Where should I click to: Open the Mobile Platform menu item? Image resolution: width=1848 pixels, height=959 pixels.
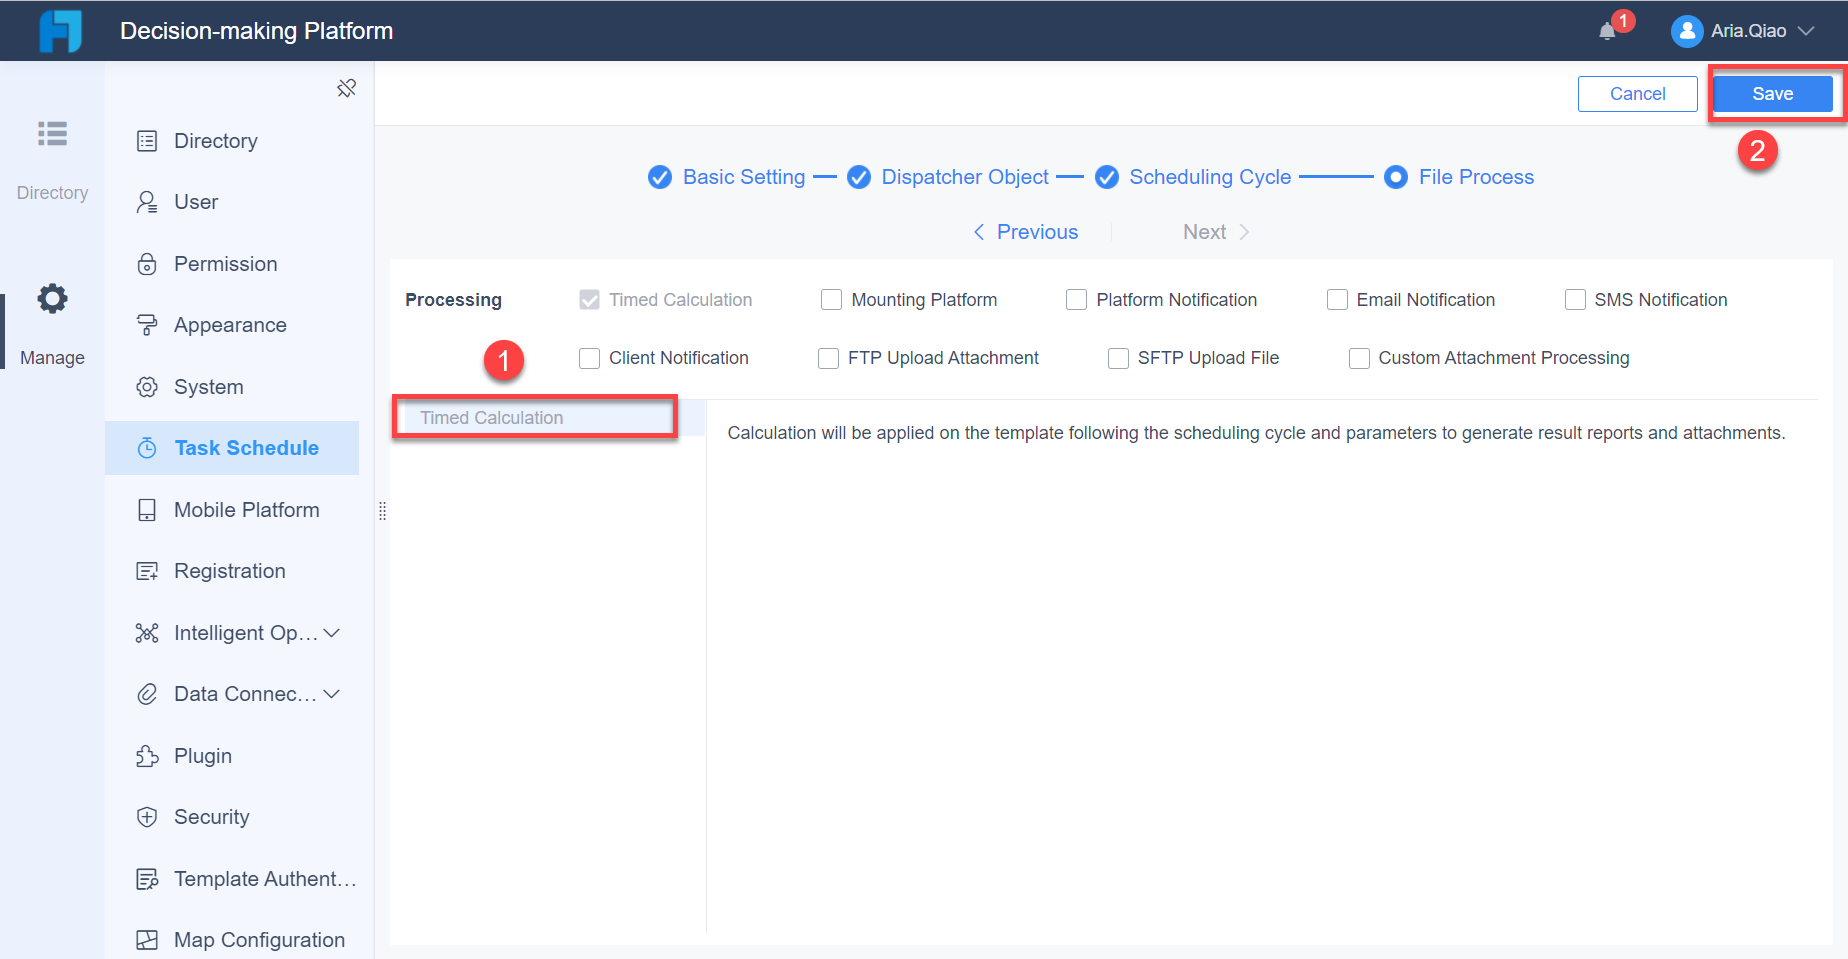click(232, 510)
